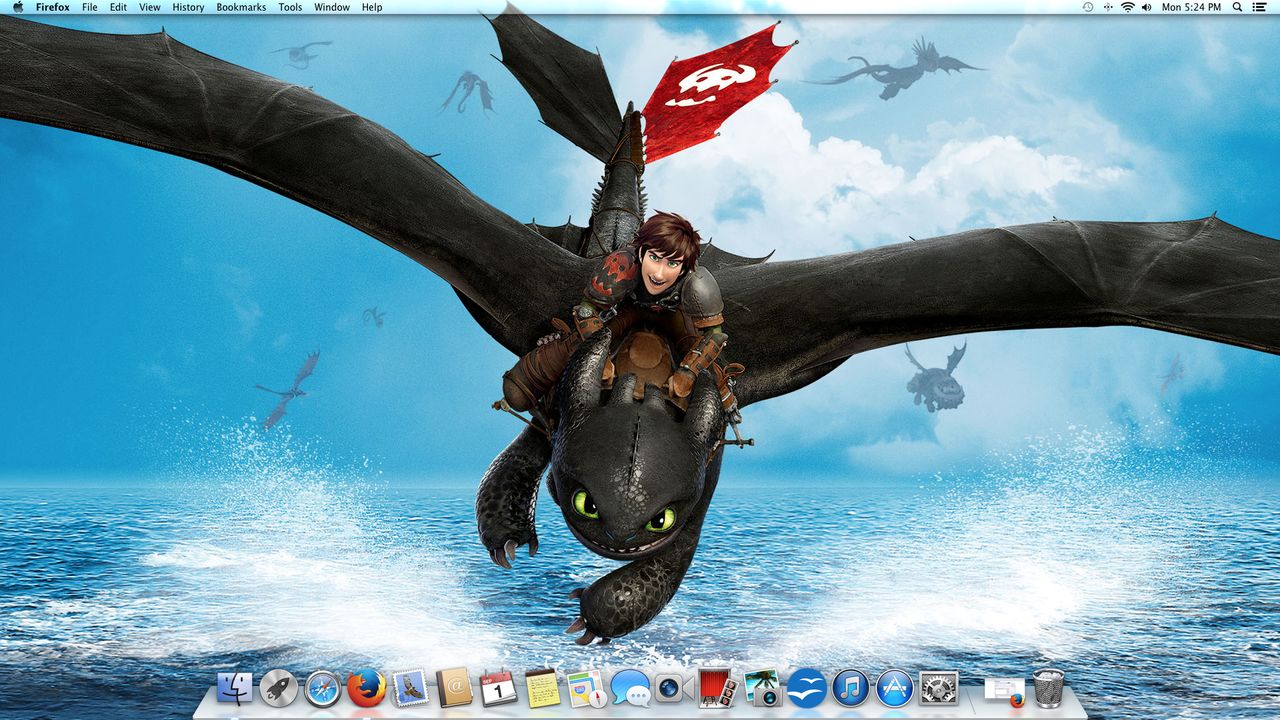
Task: Open the Edit menu
Action: pyautogui.click(x=118, y=7)
